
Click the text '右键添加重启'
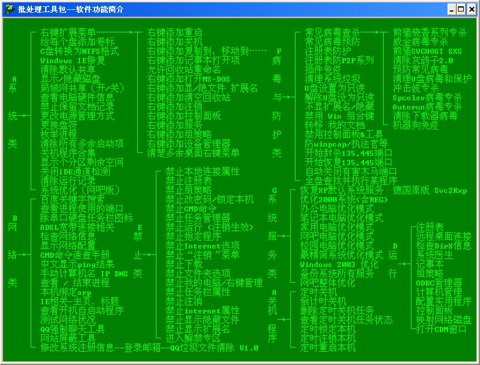tap(175, 33)
